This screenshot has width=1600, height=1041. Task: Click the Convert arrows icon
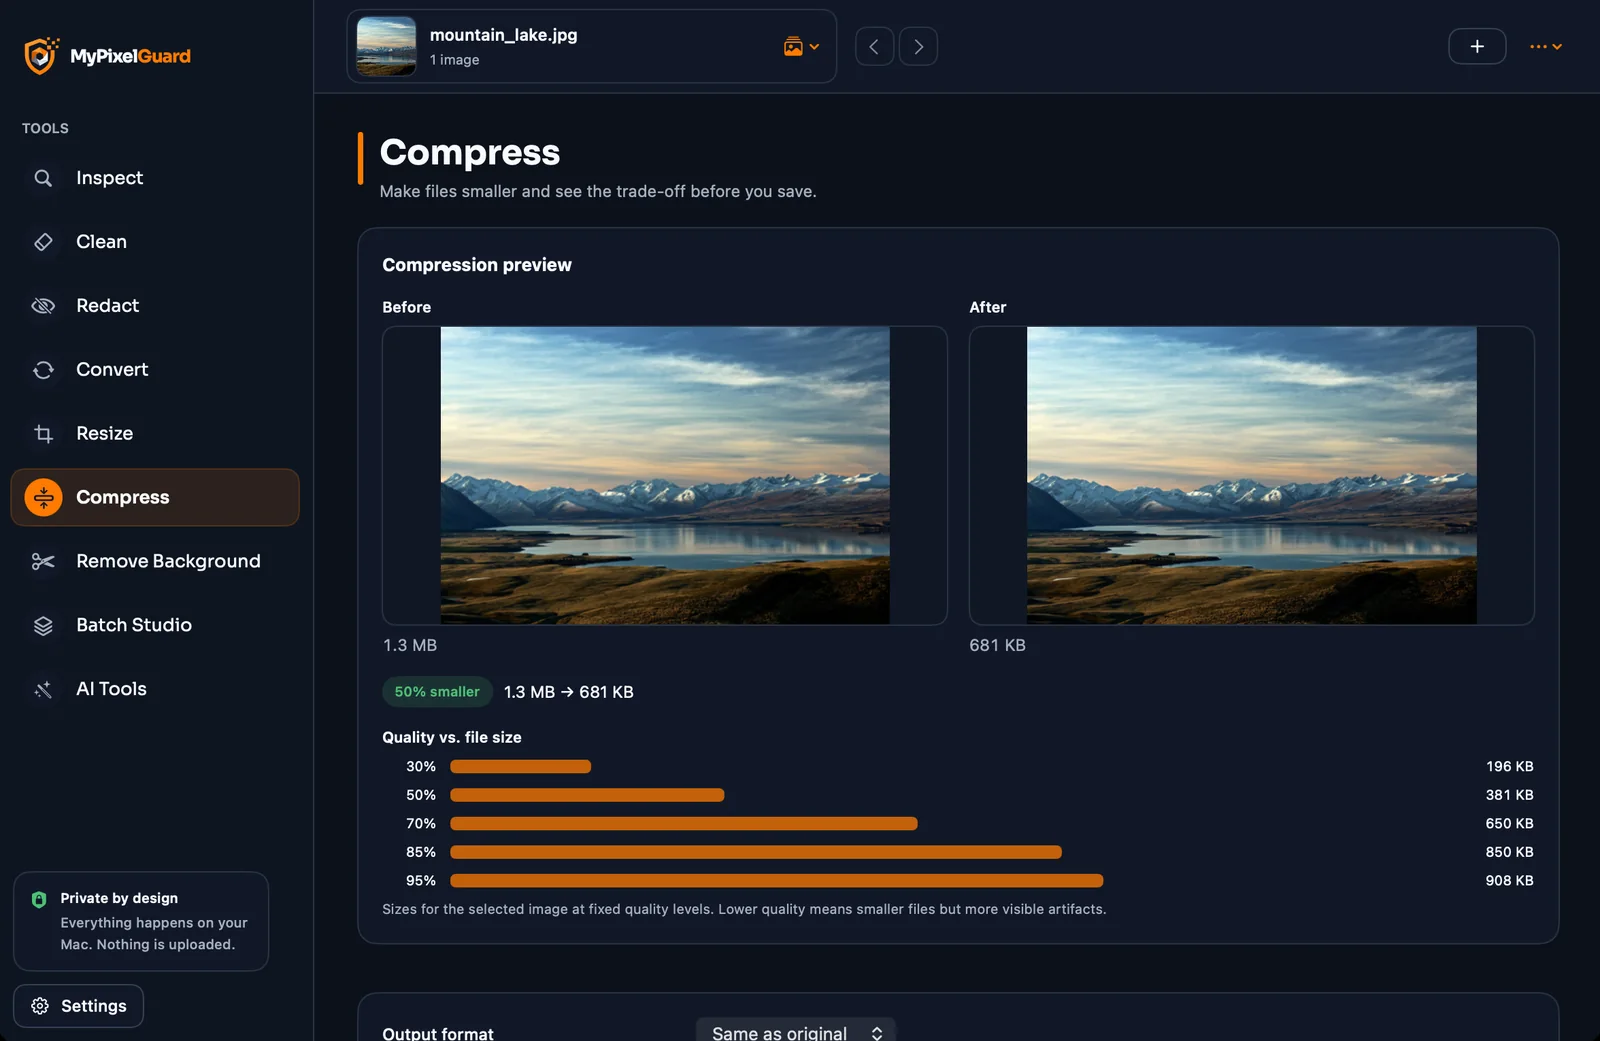tap(43, 370)
